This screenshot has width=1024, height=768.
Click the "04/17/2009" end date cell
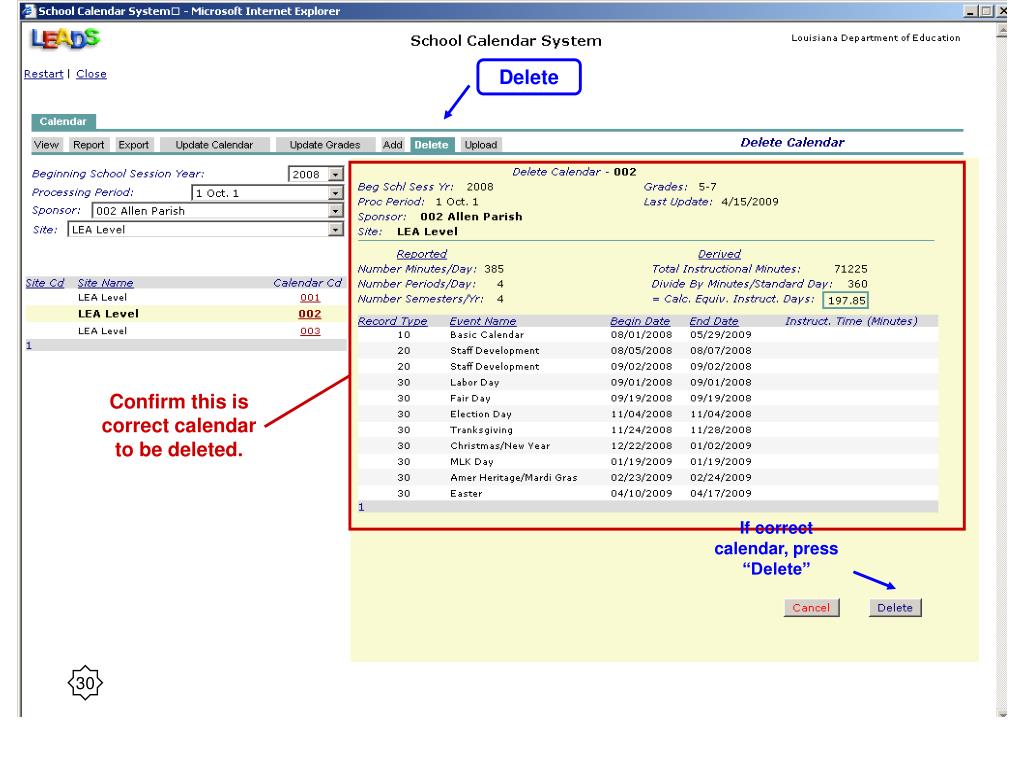[x=721, y=494]
